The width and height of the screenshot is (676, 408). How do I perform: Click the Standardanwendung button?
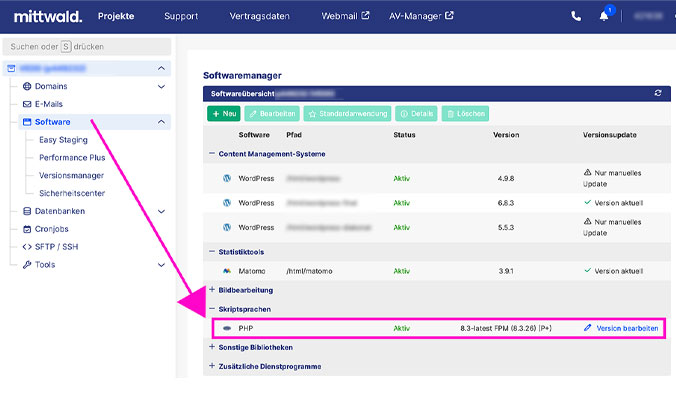click(347, 113)
